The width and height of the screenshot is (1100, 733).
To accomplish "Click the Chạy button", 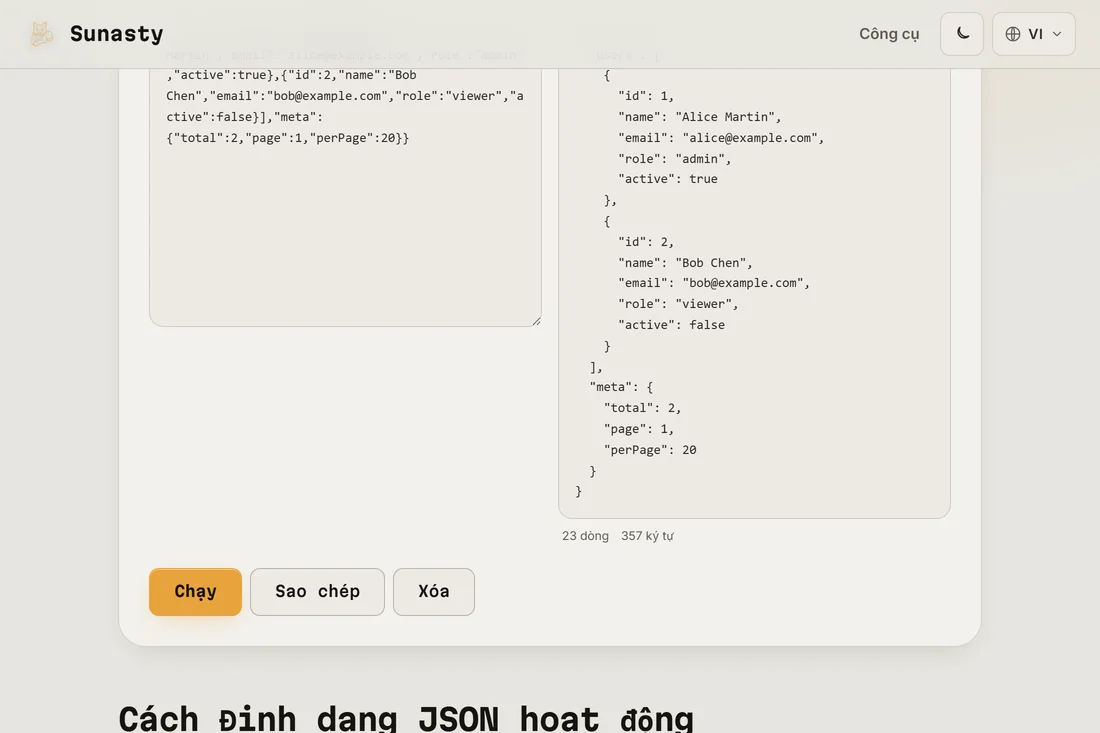I will (195, 592).
